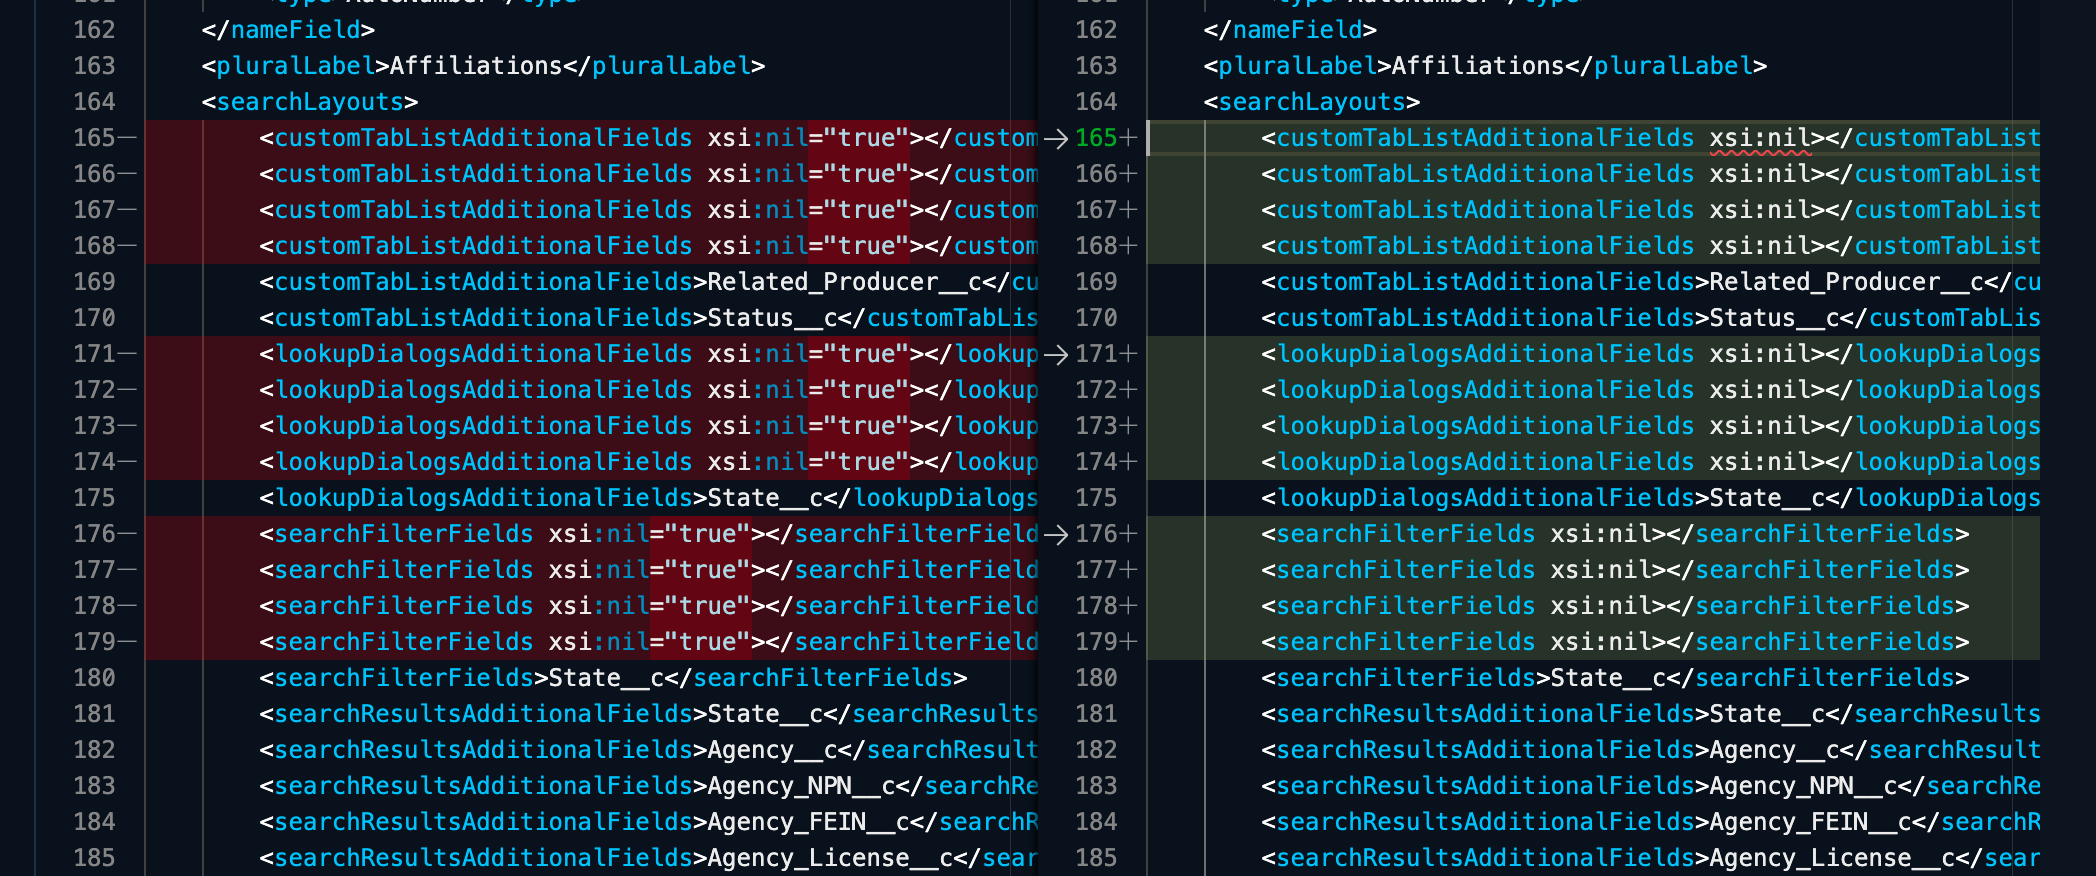Click added line number 174 in right gutter
2096x876 pixels.
1096,462
